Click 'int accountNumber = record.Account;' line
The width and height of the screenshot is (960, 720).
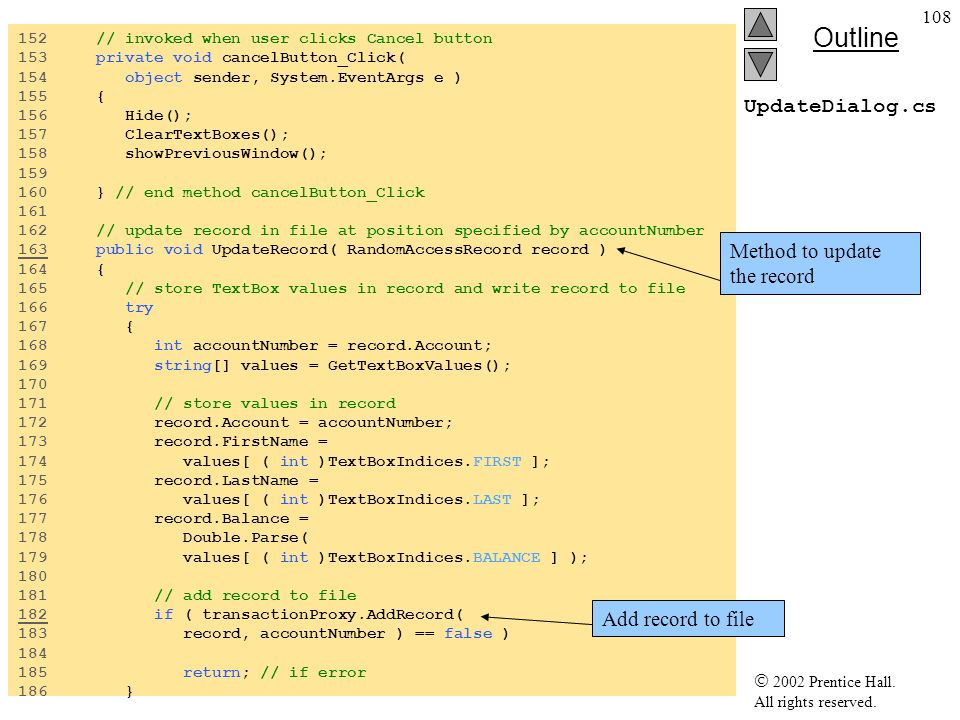click(x=323, y=346)
